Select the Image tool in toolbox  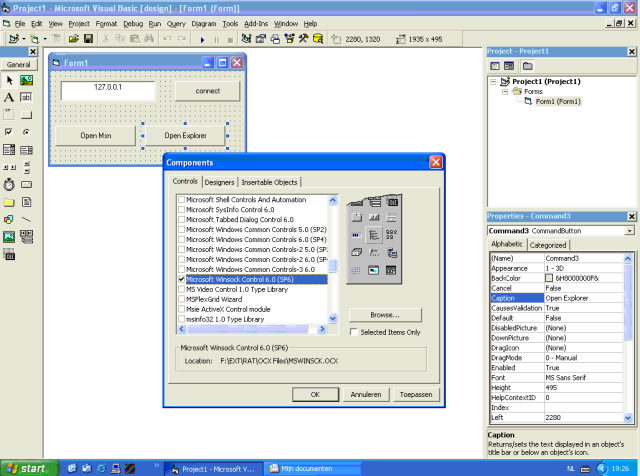tap(9, 237)
